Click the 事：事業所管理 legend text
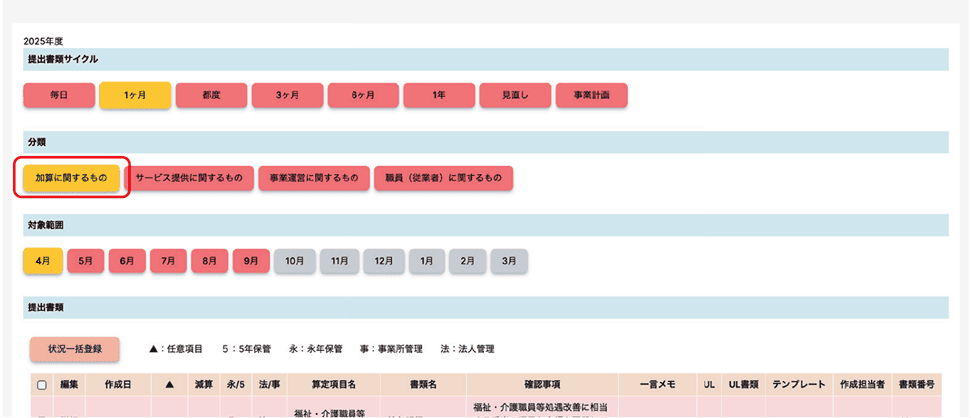971x418 pixels. click(x=391, y=349)
